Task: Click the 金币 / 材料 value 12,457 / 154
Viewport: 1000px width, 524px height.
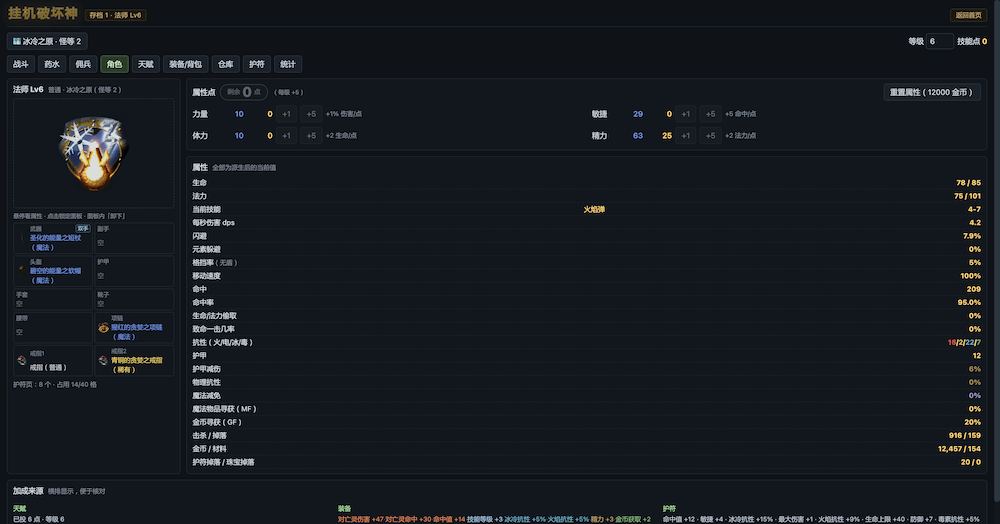Action: pos(959,449)
